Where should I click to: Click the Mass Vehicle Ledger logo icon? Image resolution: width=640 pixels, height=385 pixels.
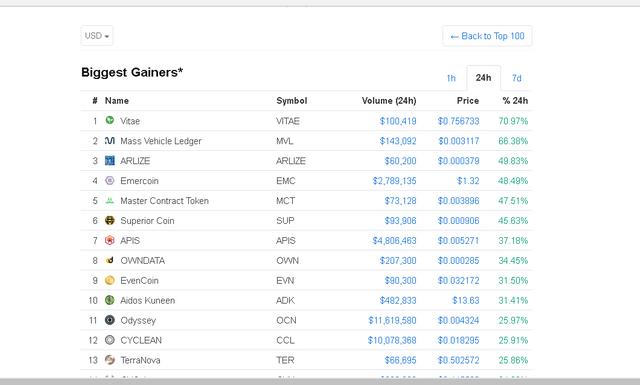pos(110,140)
